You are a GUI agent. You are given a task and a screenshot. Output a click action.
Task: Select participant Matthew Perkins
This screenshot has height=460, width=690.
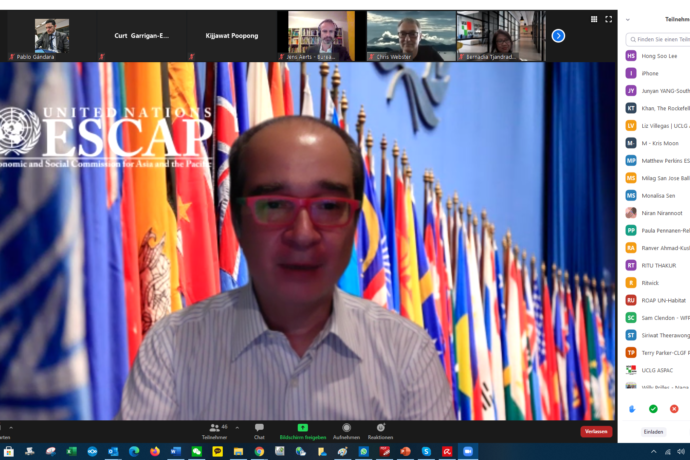657,161
